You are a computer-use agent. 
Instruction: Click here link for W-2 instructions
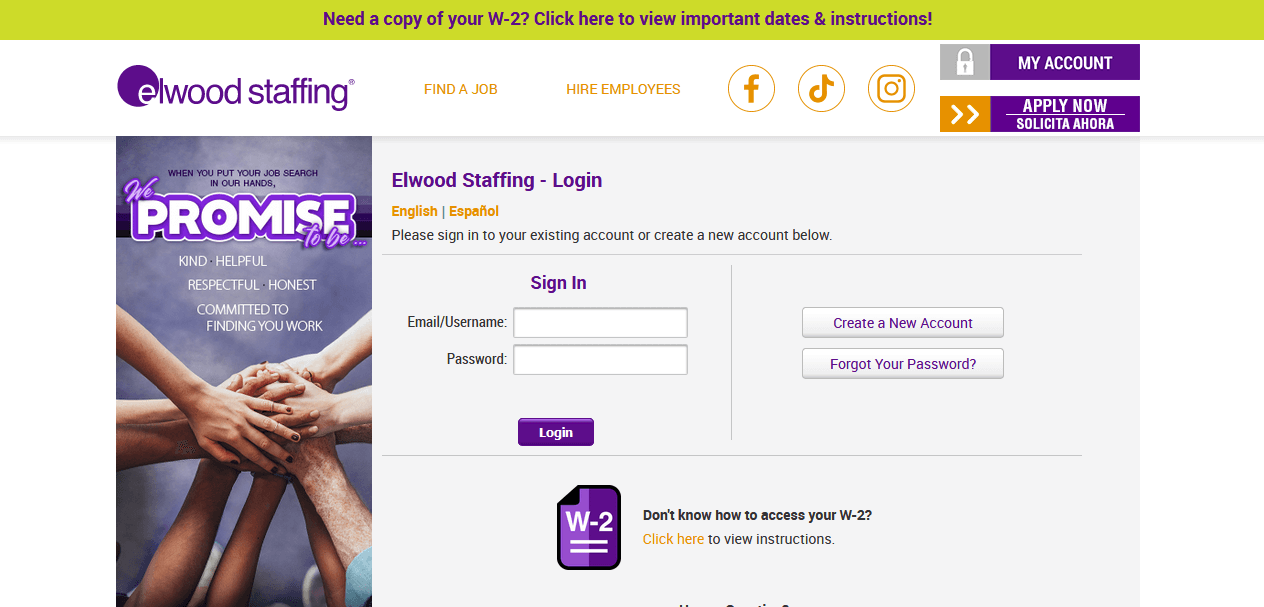[x=673, y=539]
